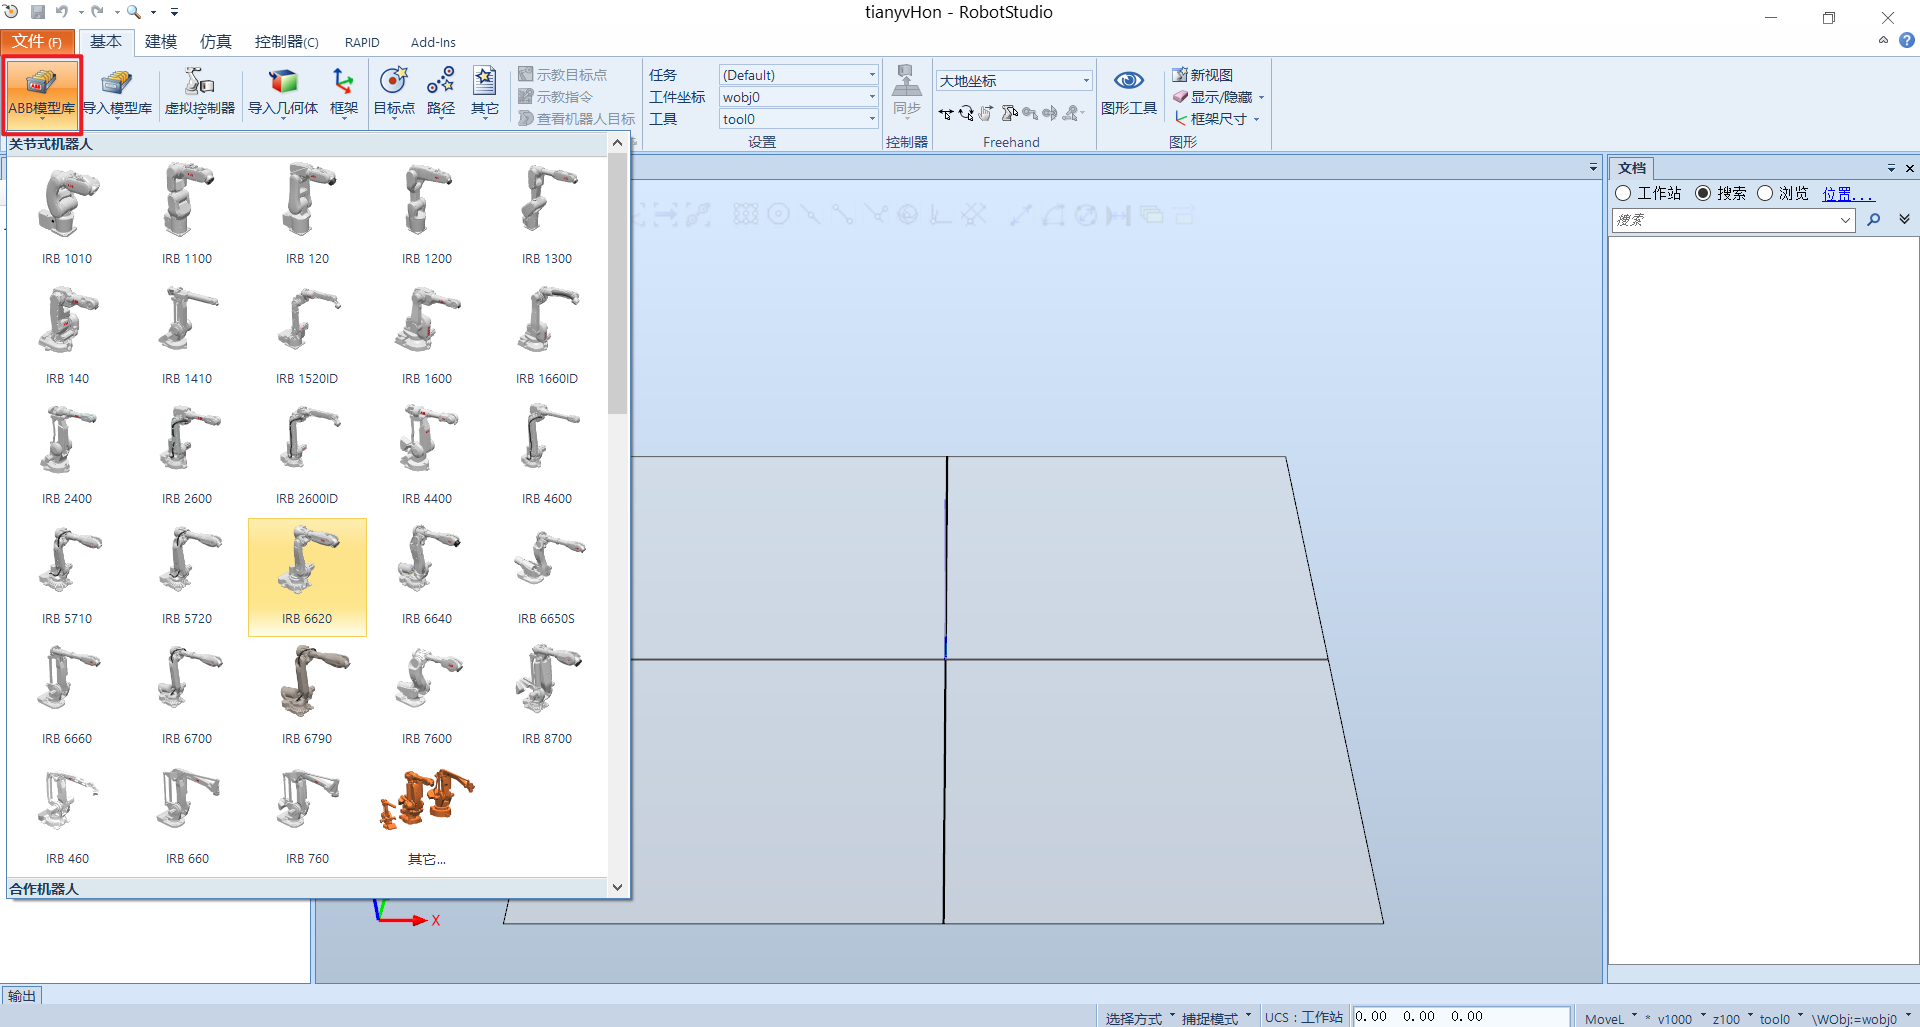Collapse the ribbon with the up caret
The image size is (1920, 1027).
coord(1883,41)
